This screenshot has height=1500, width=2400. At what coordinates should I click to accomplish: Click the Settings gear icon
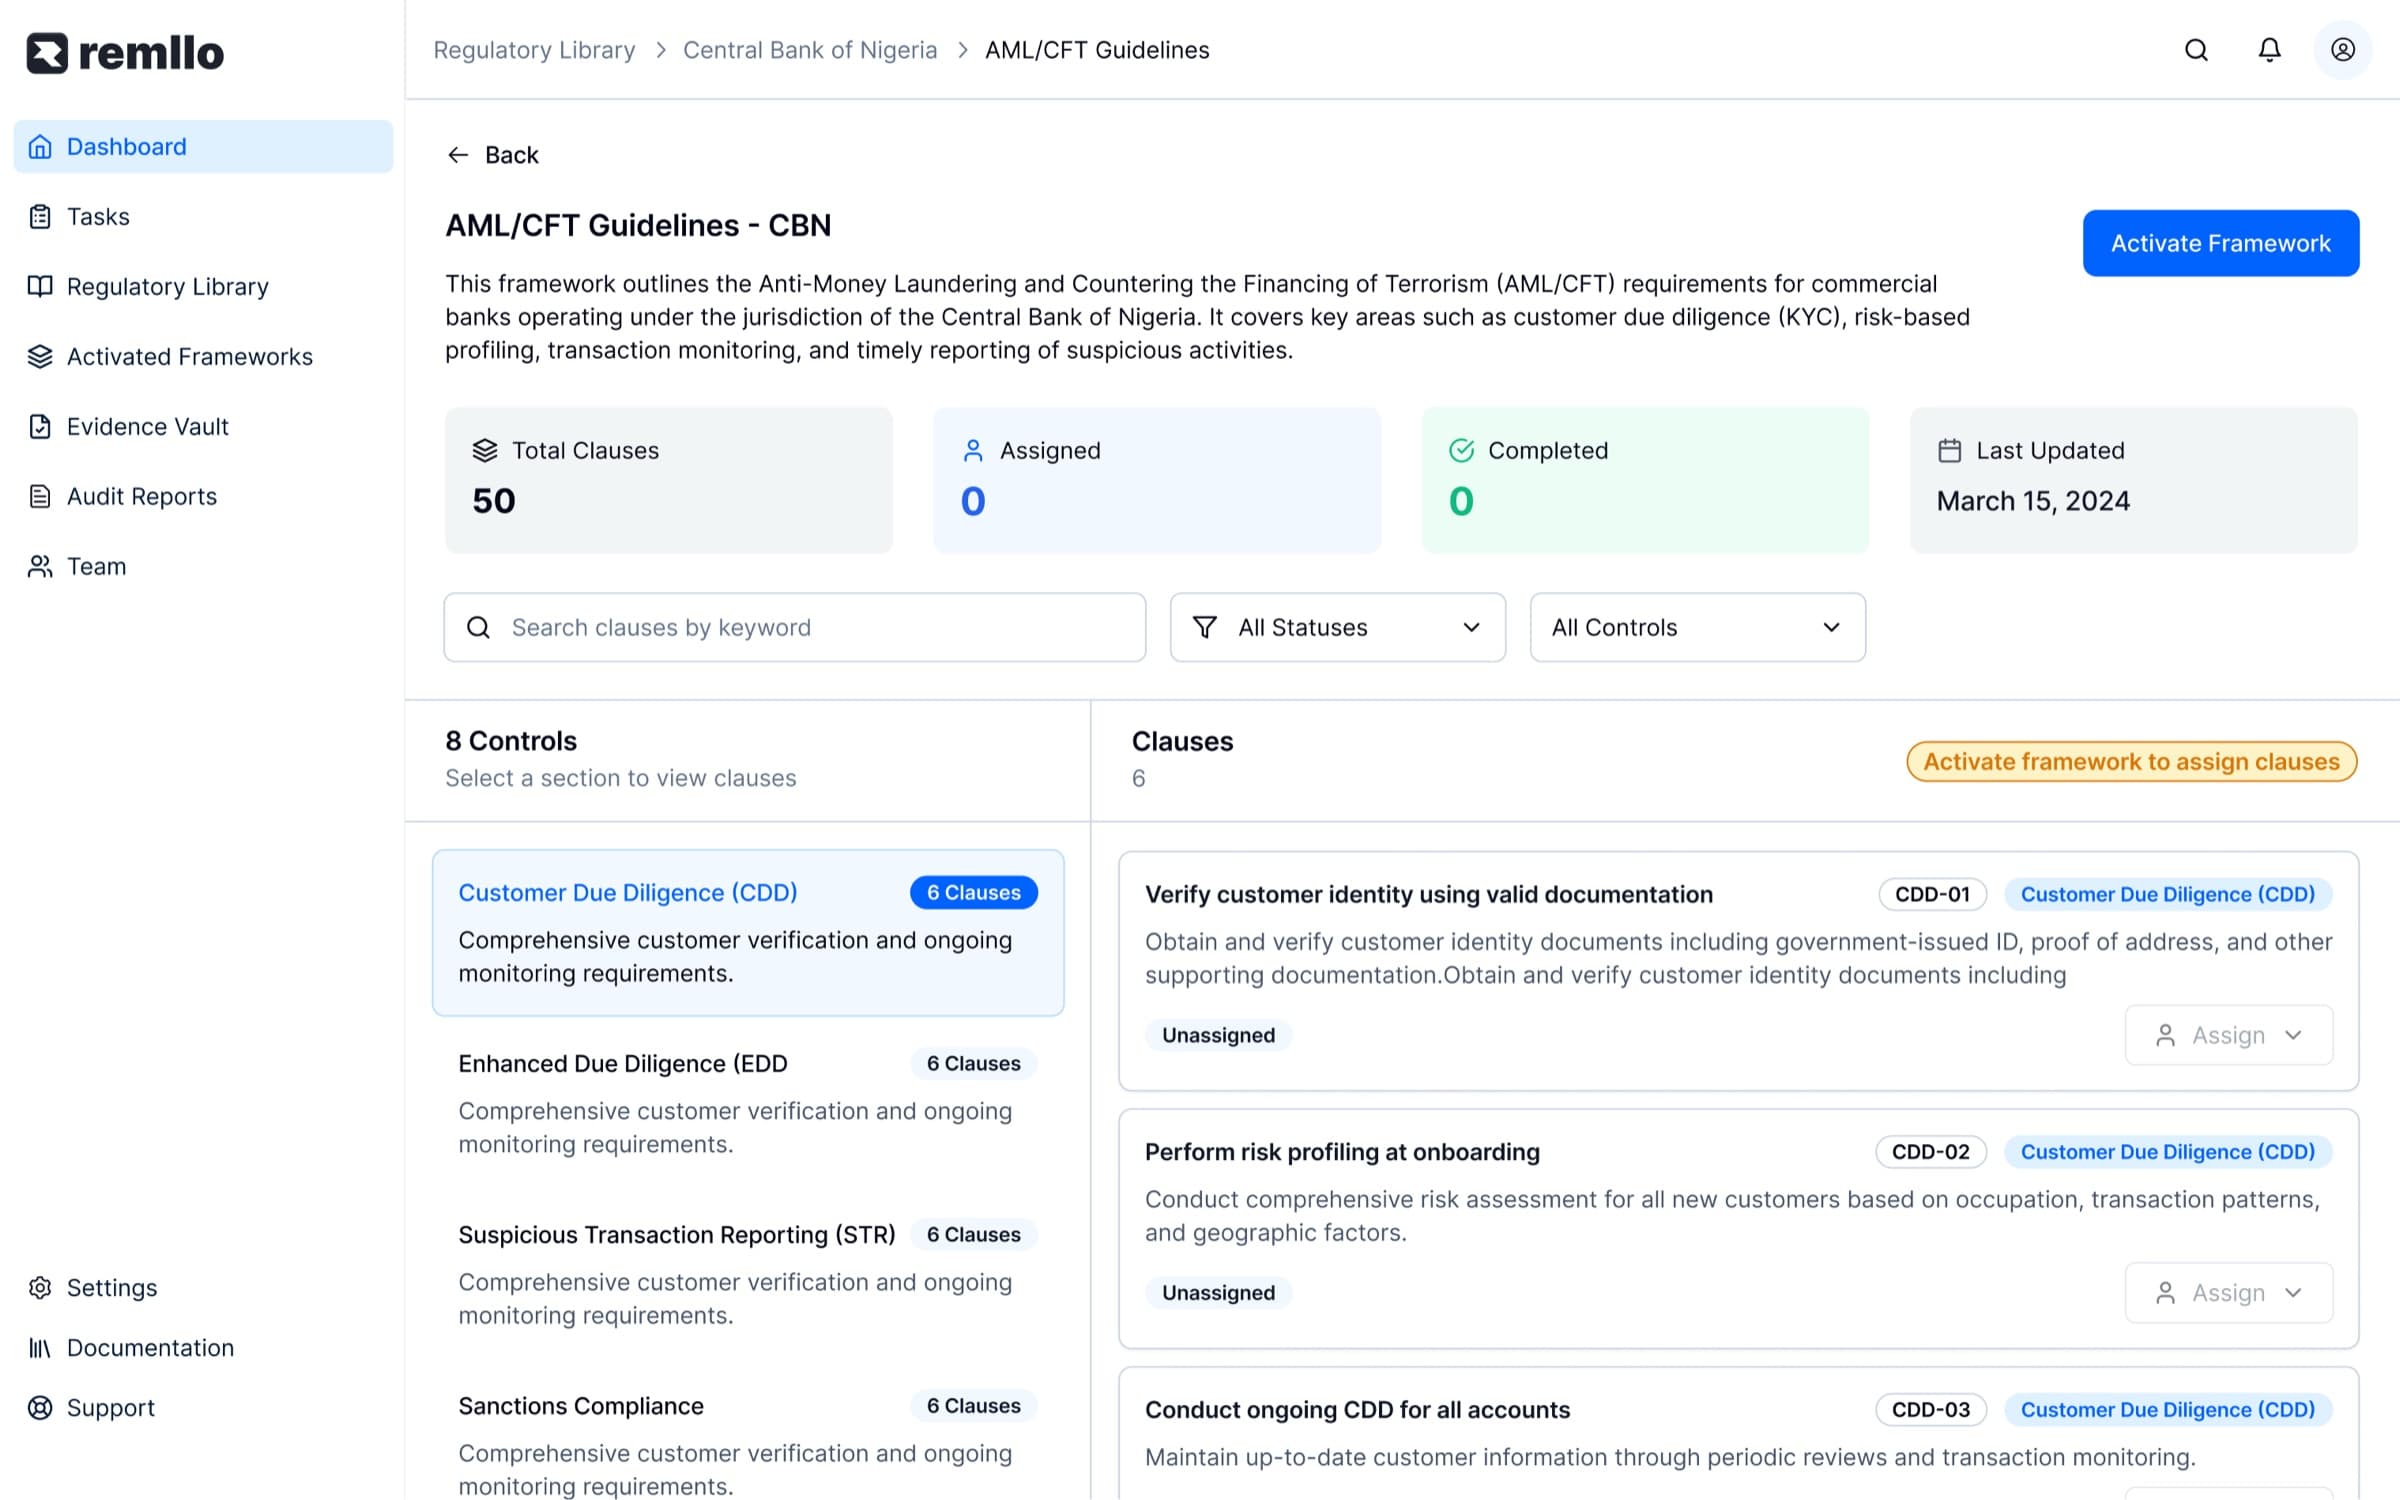click(x=40, y=1288)
